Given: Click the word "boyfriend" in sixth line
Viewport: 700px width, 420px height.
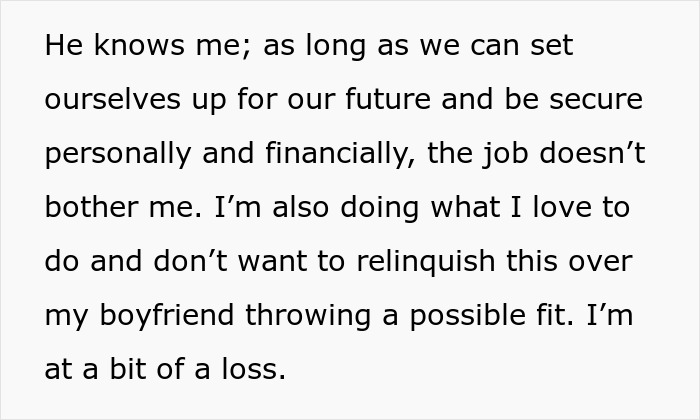Looking at the screenshot, I should coord(167,316).
